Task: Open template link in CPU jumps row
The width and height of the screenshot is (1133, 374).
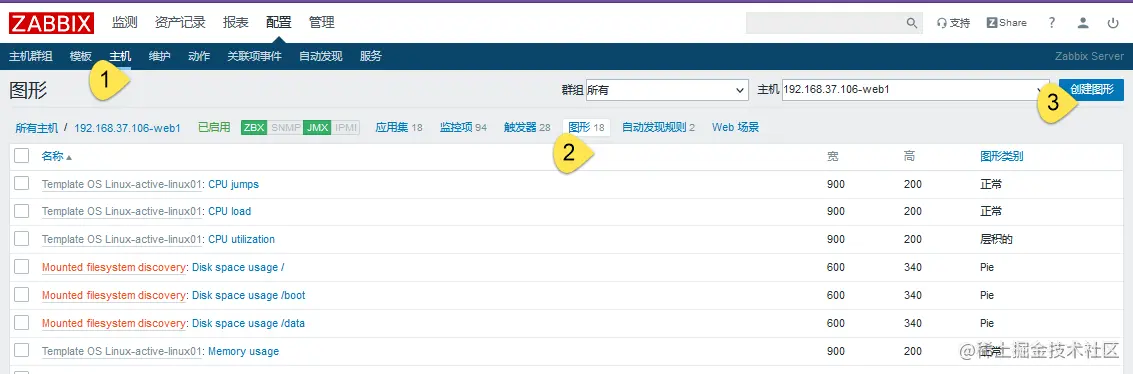Action: tap(122, 184)
